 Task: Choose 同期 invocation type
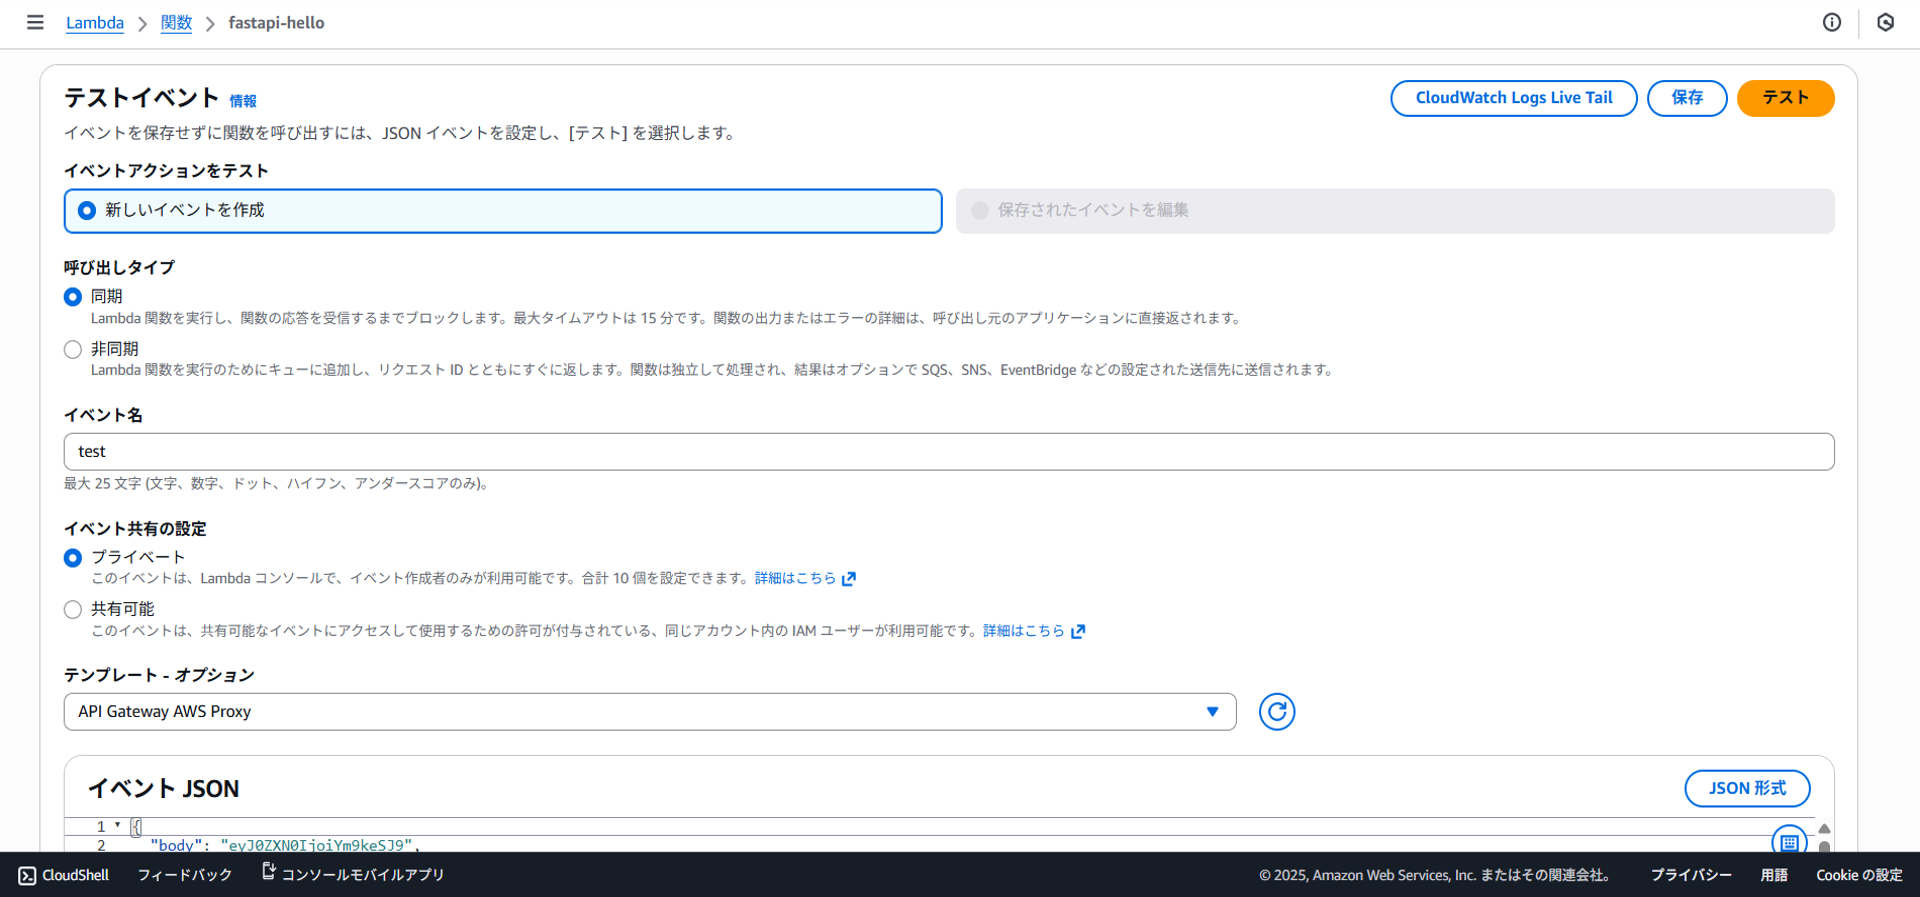73,297
